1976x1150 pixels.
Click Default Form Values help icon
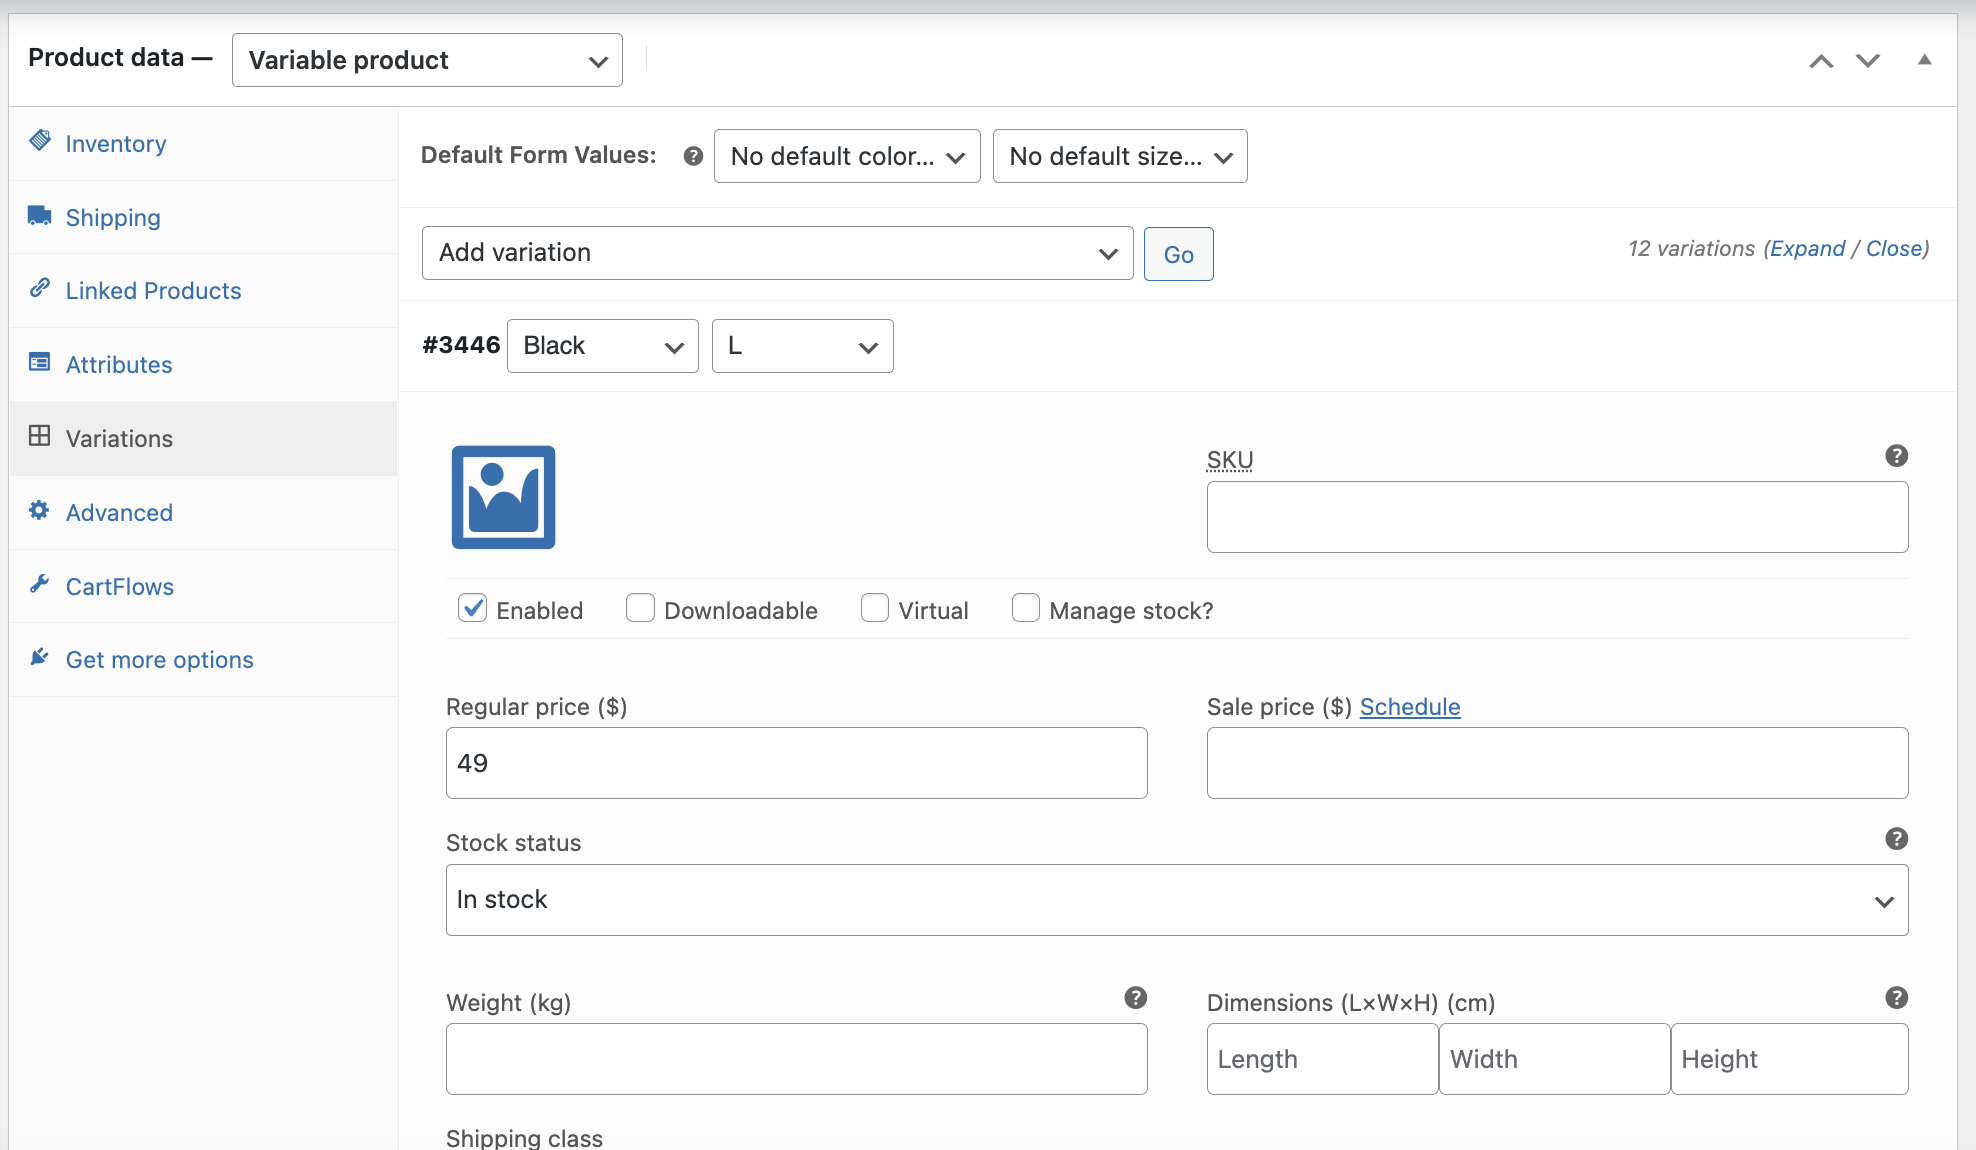pos(693,156)
